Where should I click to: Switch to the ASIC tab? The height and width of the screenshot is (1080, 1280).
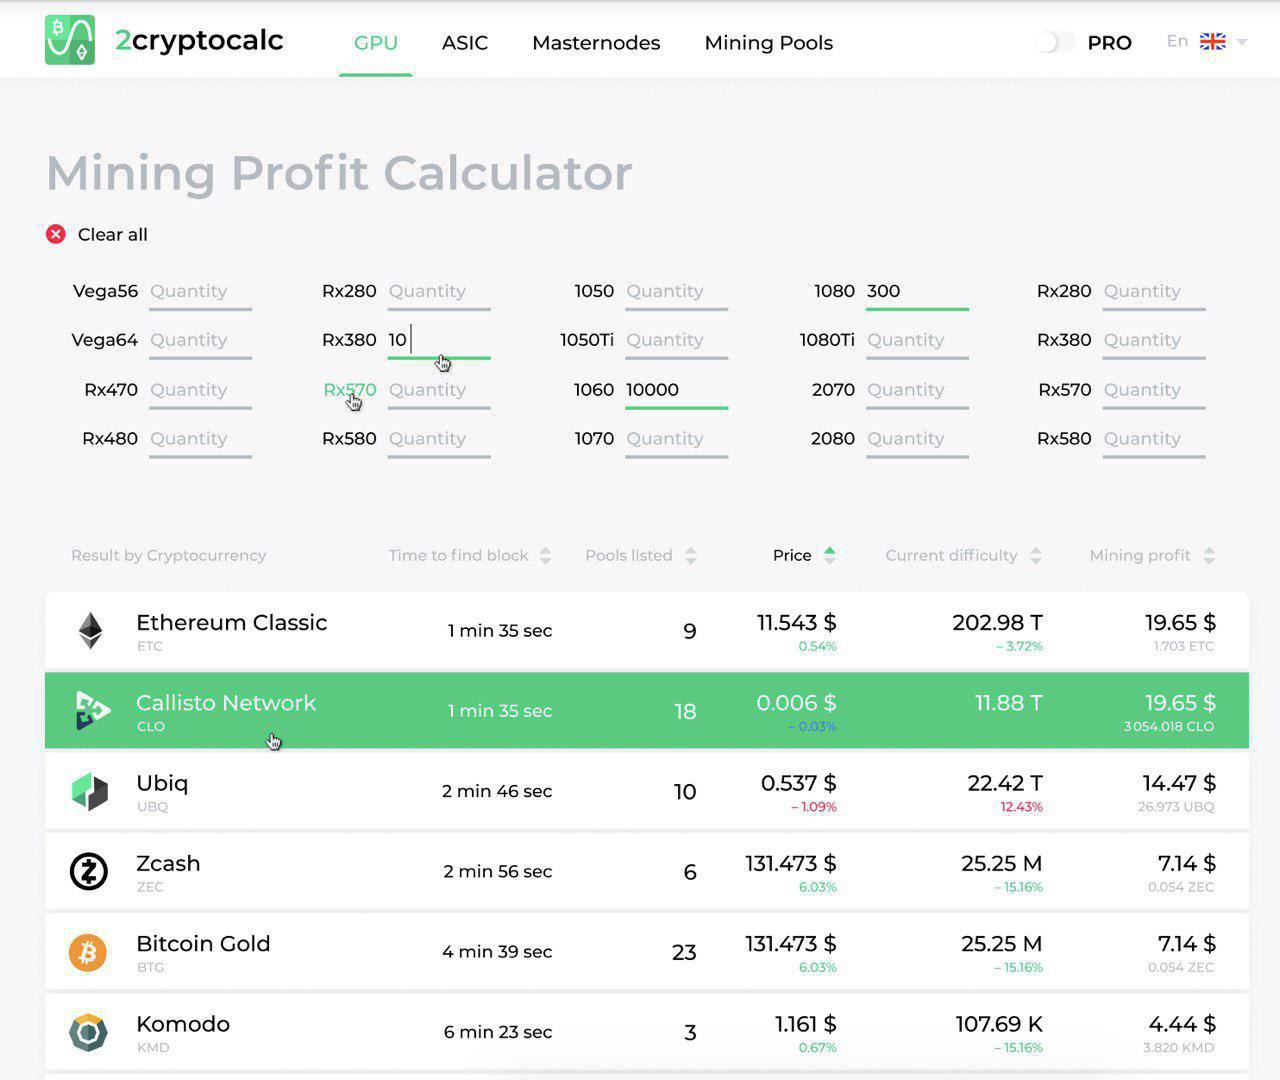pyautogui.click(x=465, y=42)
